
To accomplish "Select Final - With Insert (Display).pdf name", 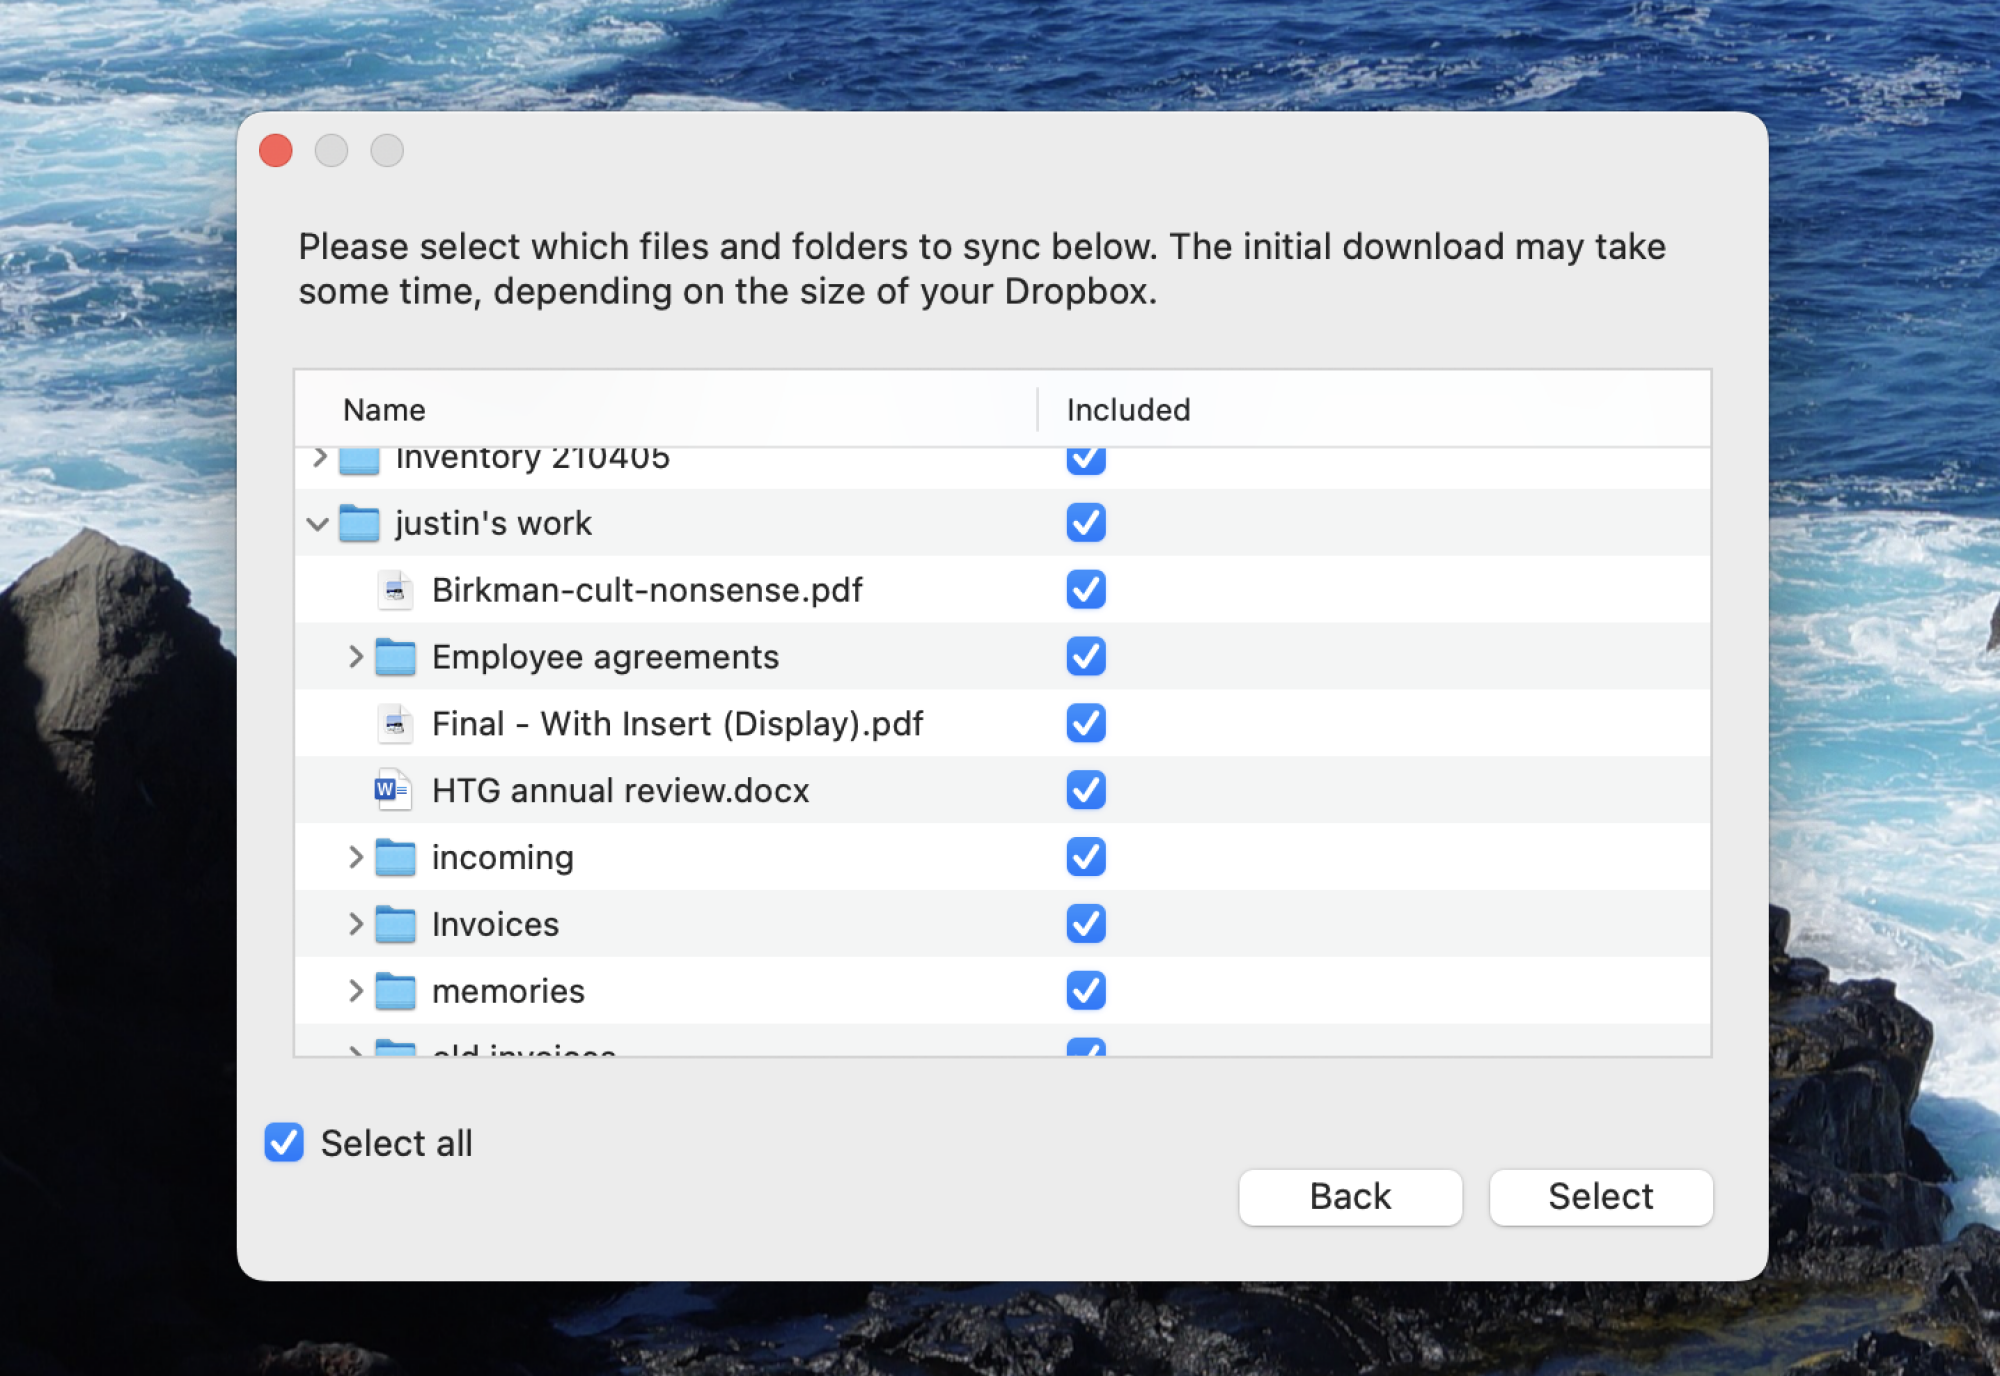I will [x=677, y=724].
